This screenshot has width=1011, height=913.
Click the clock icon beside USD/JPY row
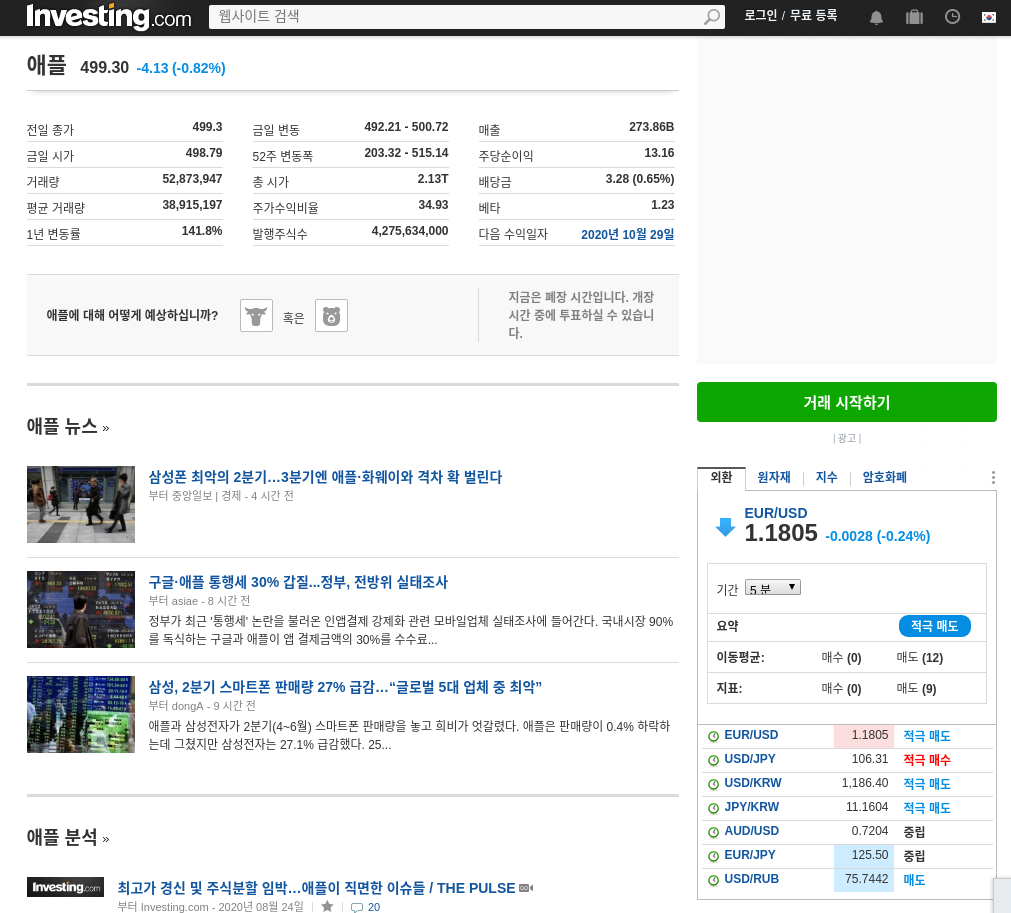point(713,760)
